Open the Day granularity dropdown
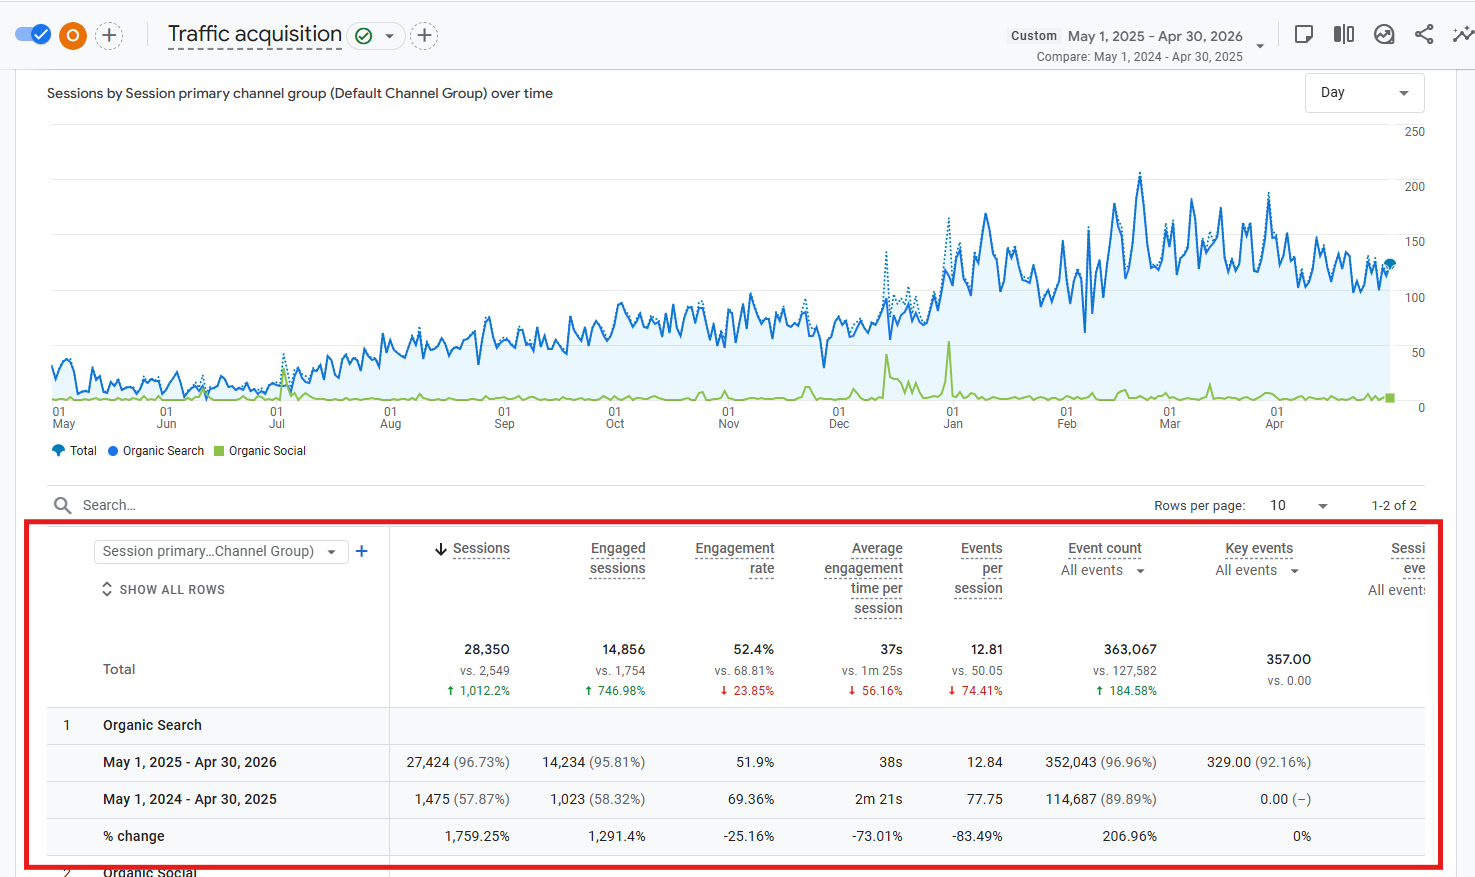The height and width of the screenshot is (877, 1475). click(x=1364, y=93)
